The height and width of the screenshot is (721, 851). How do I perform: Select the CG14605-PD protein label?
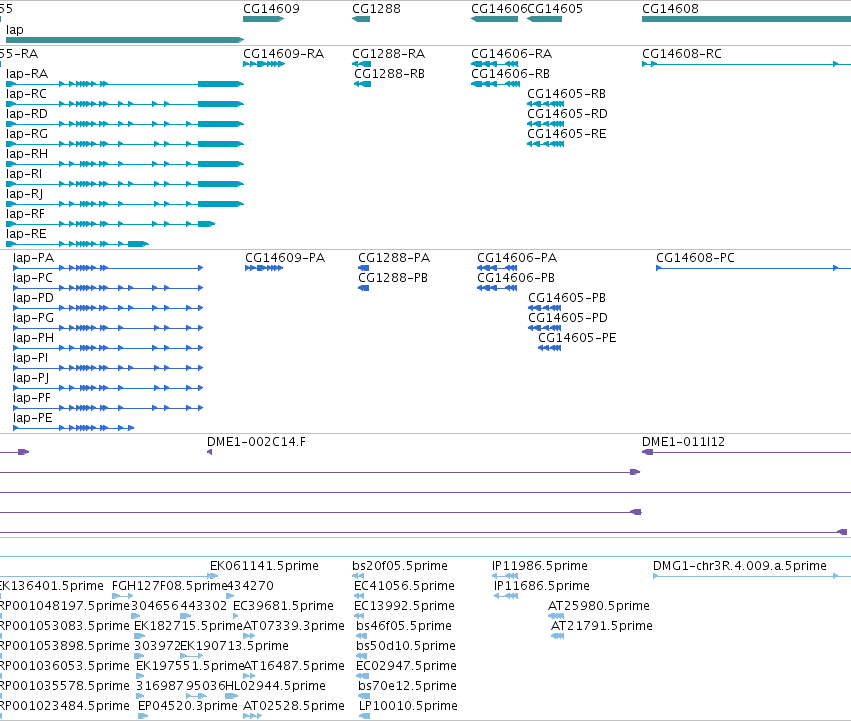pos(568,318)
